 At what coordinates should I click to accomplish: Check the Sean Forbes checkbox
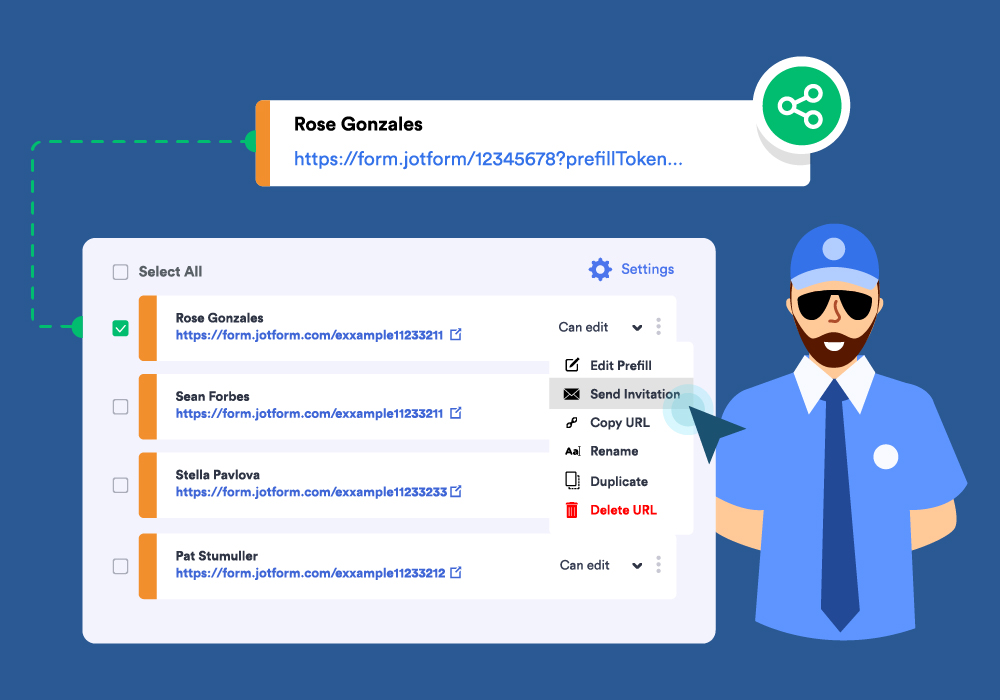click(x=121, y=407)
